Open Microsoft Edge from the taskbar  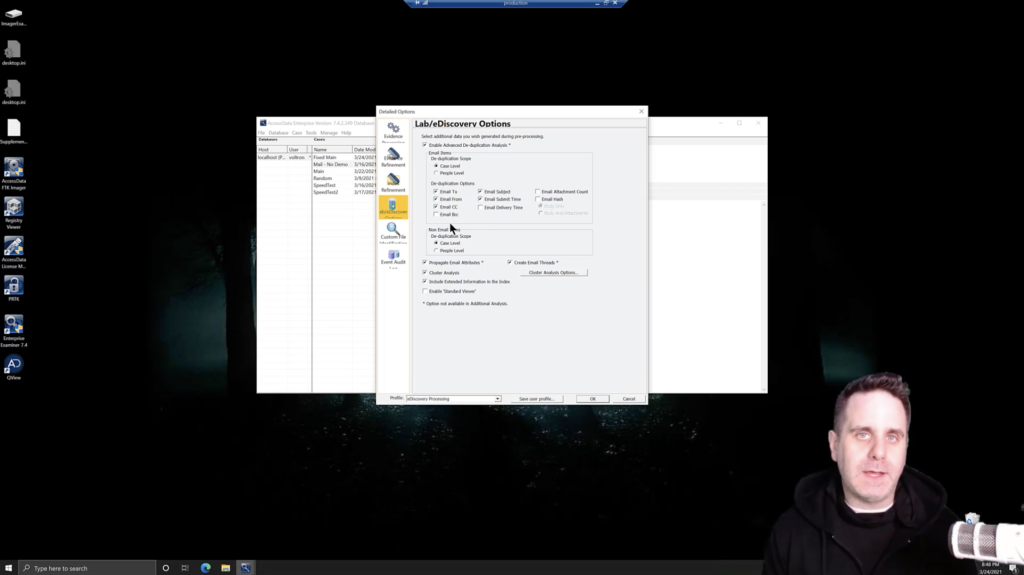point(206,568)
